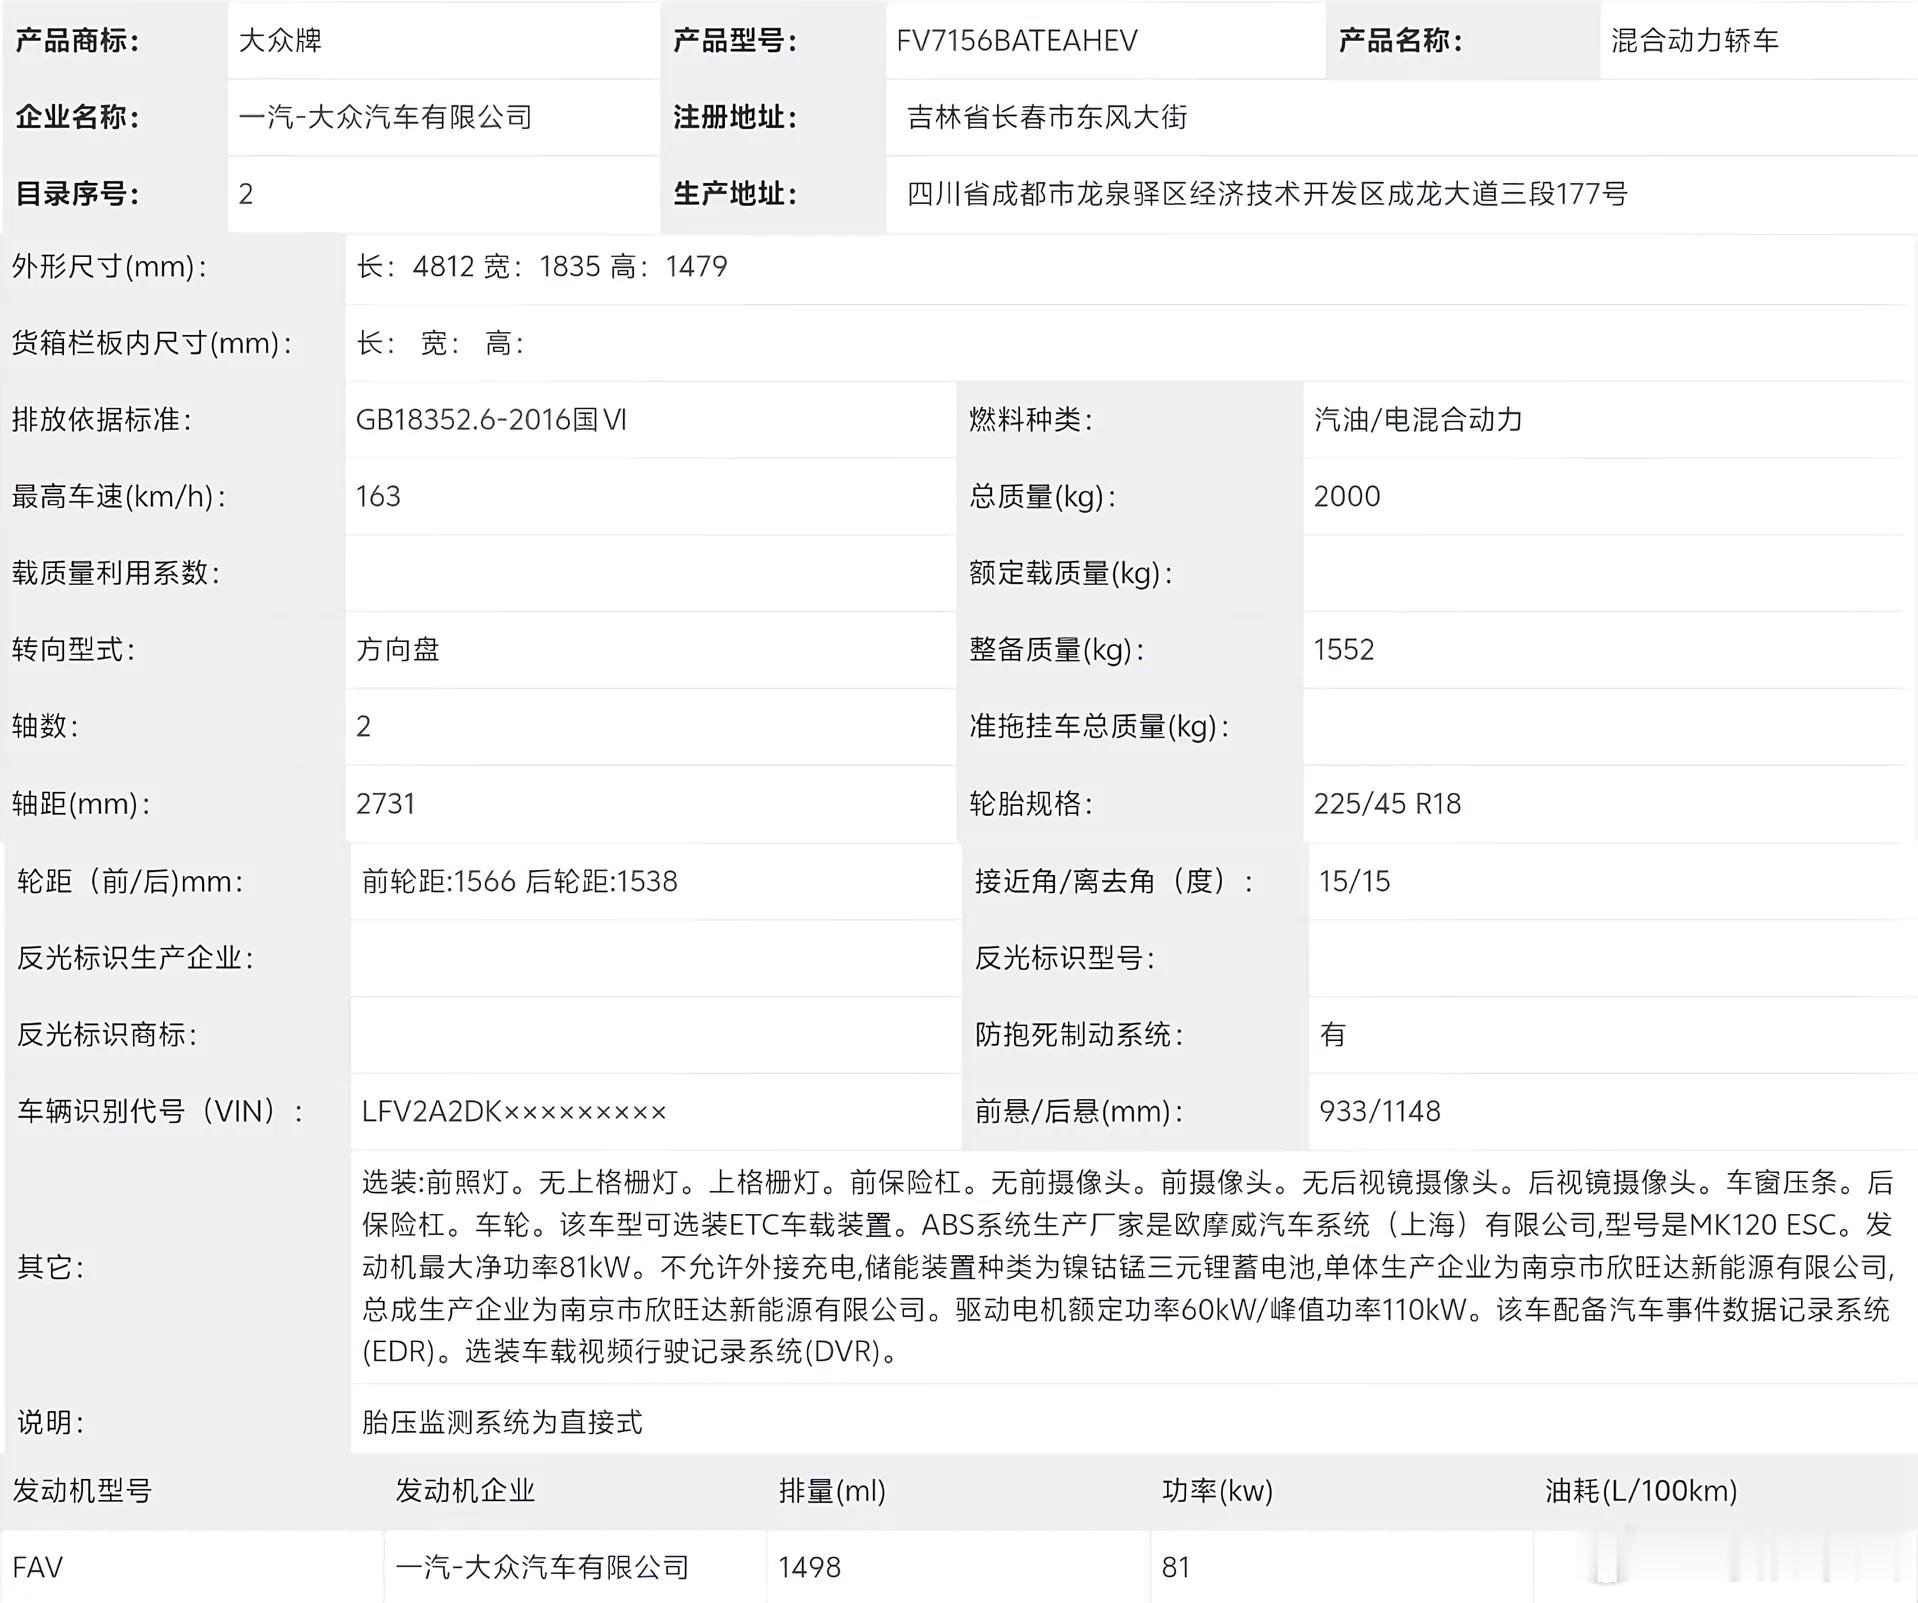1918x1603 pixels.
Task: Click the VIN value LFV2A2DK
Action: point(513,1112)
